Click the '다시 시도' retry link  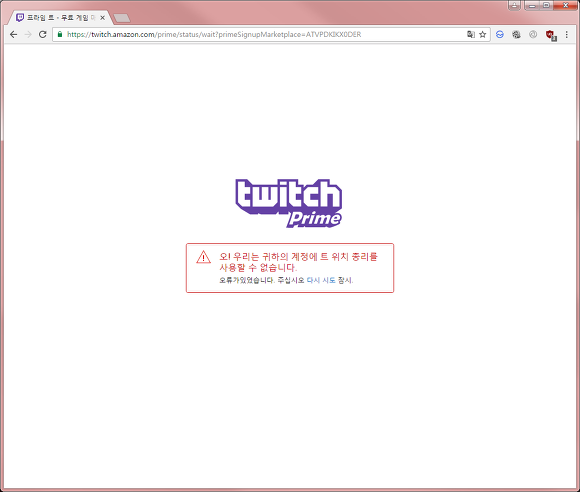(321, 280)
